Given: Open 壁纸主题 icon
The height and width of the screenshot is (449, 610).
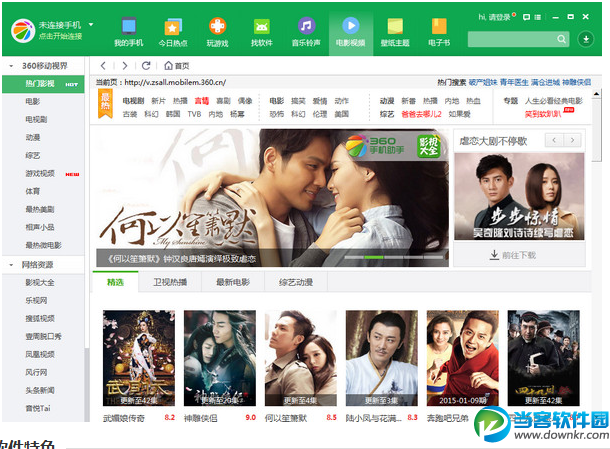Looking at the screenshot, I should point(395,26).
